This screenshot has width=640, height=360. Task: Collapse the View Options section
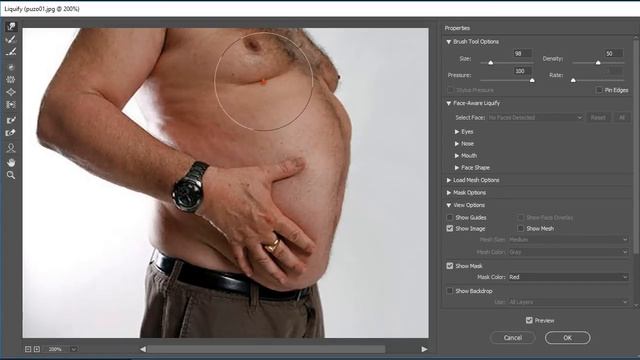[449, 205]
